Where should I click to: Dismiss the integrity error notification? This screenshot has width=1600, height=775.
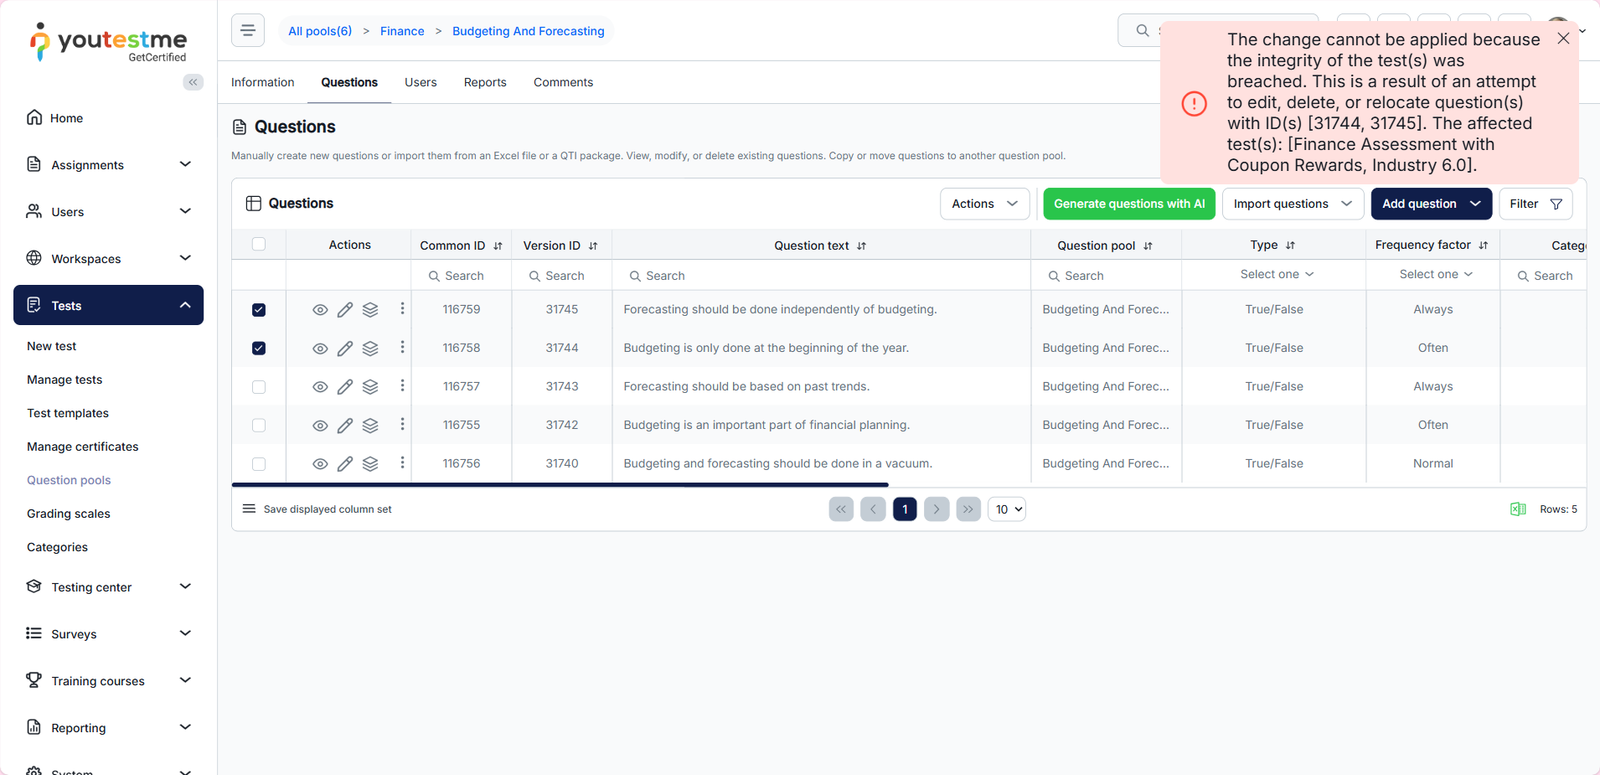click(x=1563, y=38)
